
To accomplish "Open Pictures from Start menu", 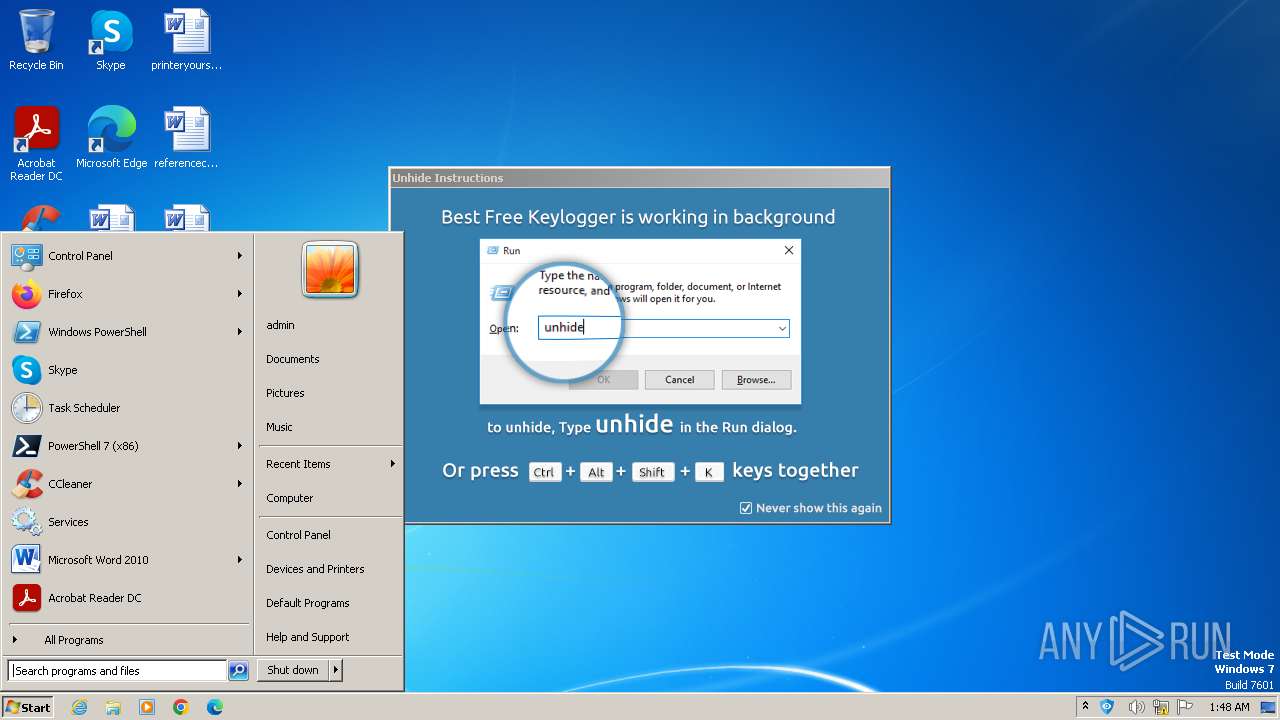I will coord(285,393).
